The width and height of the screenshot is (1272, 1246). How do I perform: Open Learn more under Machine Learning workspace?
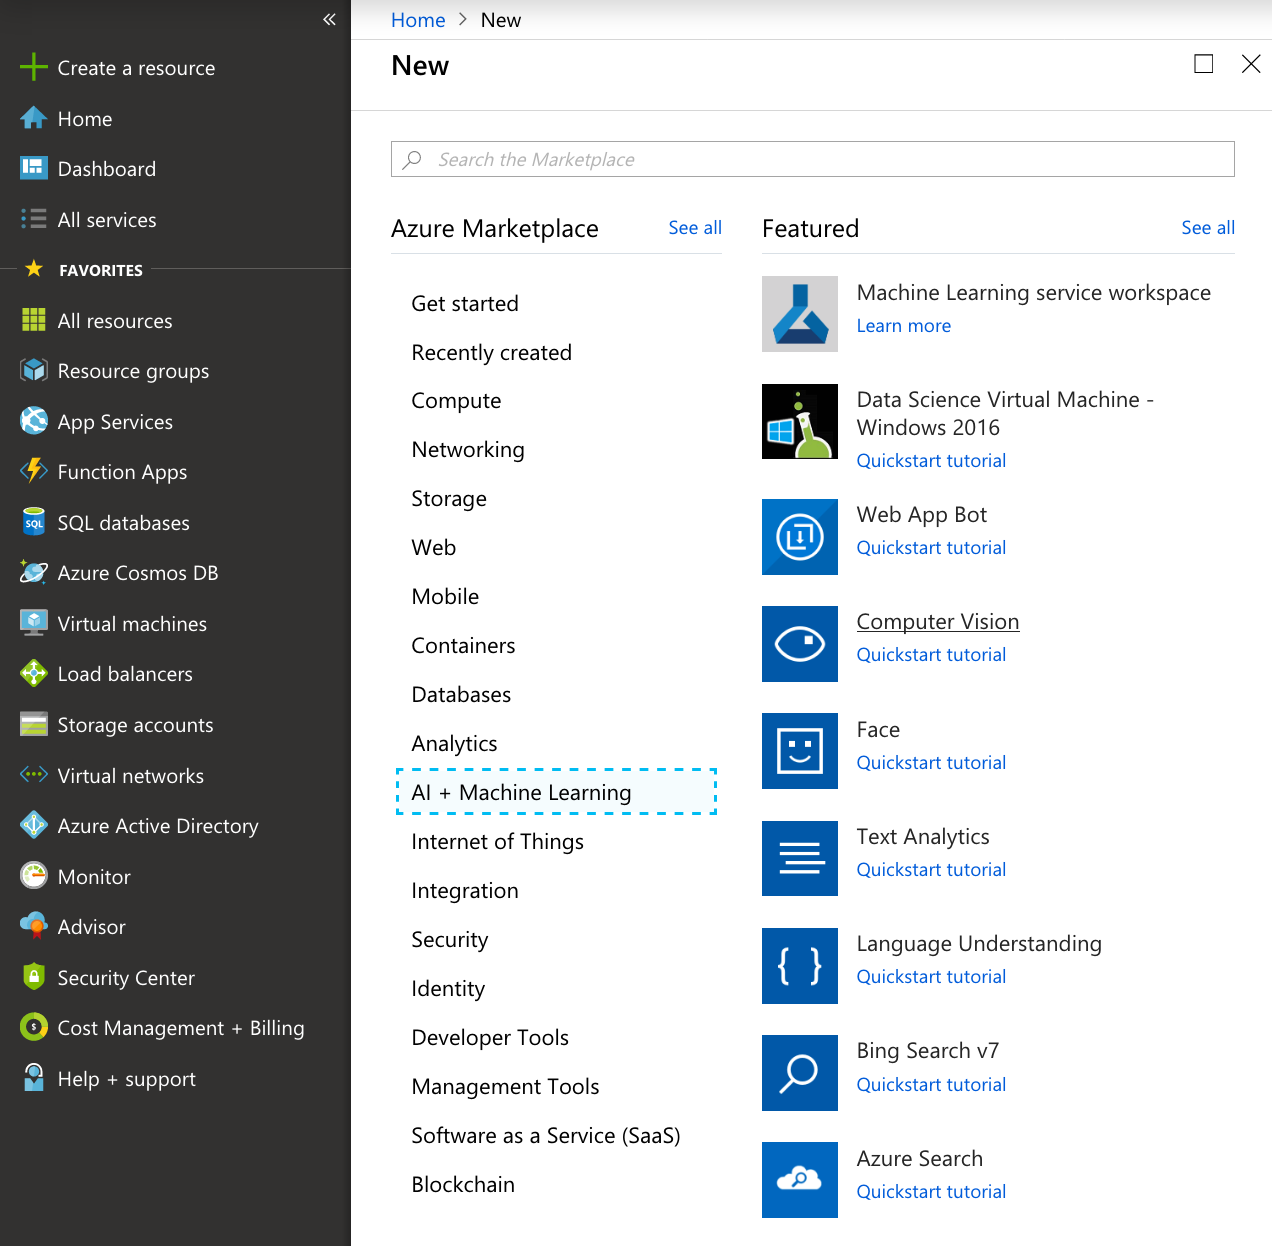904,326
